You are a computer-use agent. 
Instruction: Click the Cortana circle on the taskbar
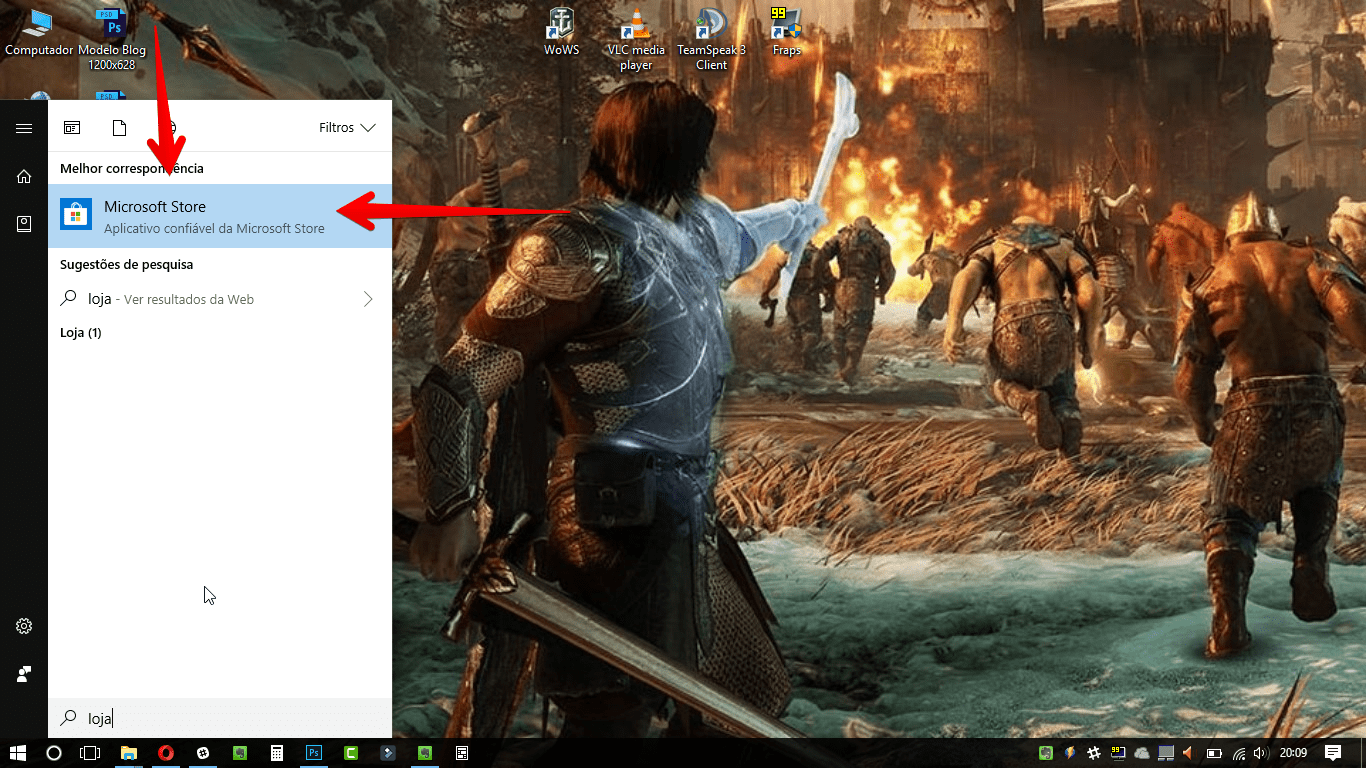(x=54, y=753)
